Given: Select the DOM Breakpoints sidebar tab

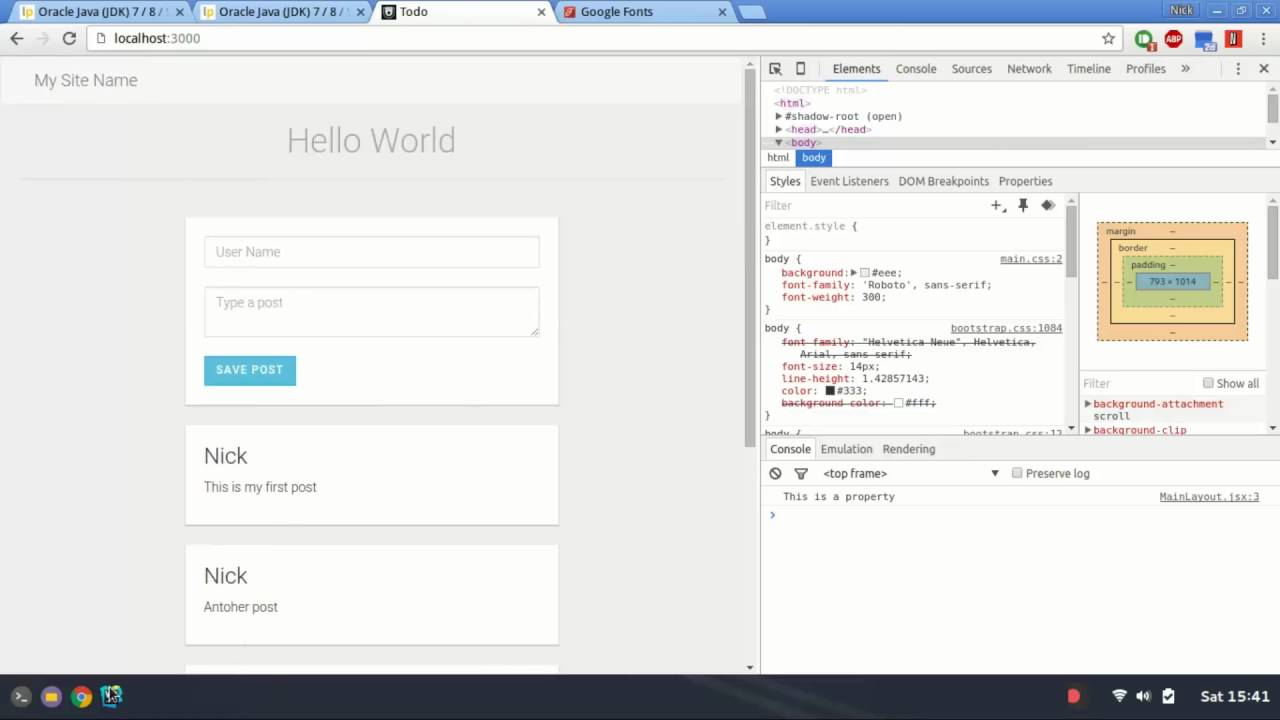Looking at the screenshot, I should click(943, 181).
